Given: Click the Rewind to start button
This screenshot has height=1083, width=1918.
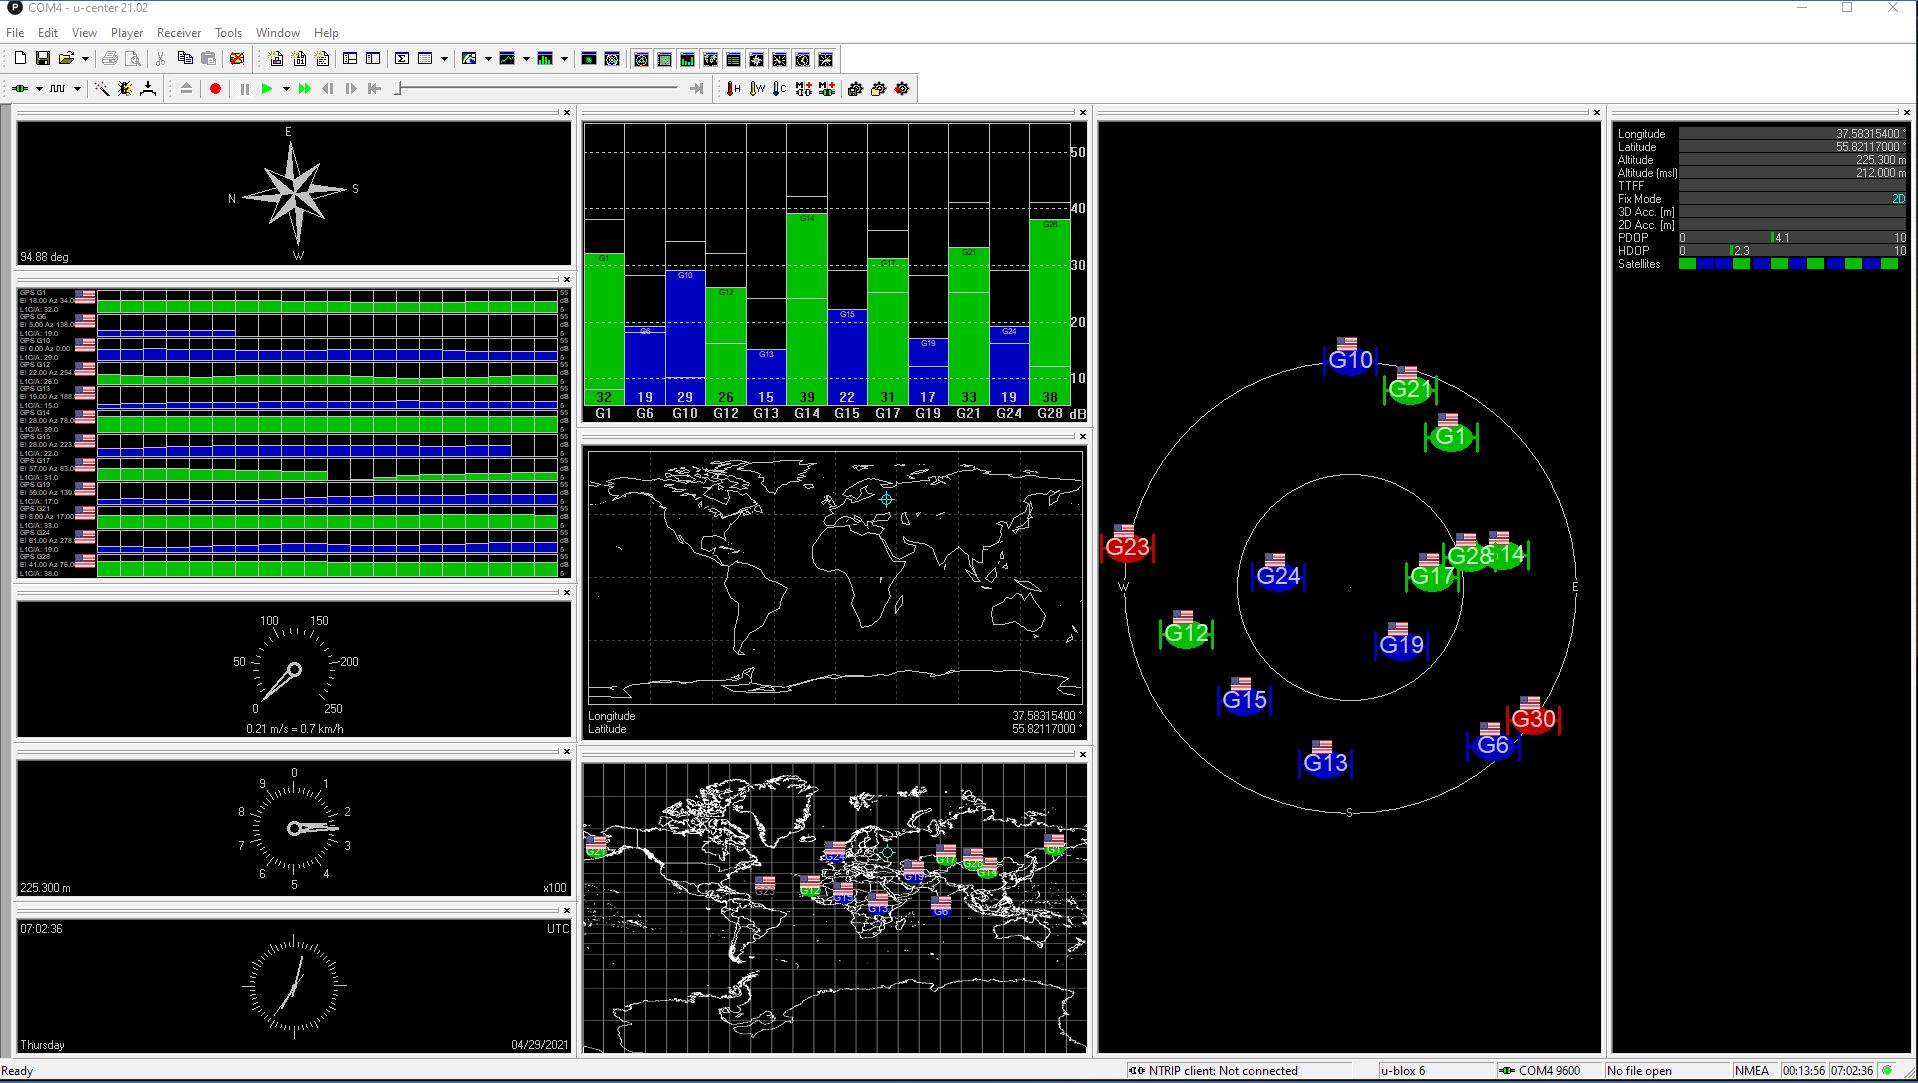Looking at the screenshot, I should point(374,89).
